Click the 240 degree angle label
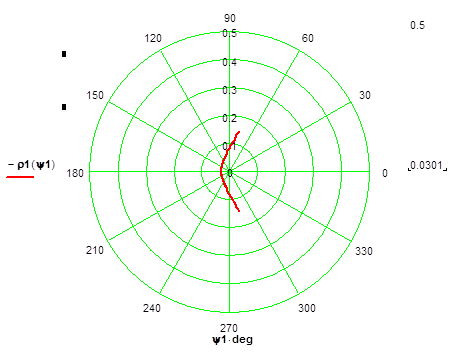This screenshot has width=454, height=362. [x=152, y=308]
